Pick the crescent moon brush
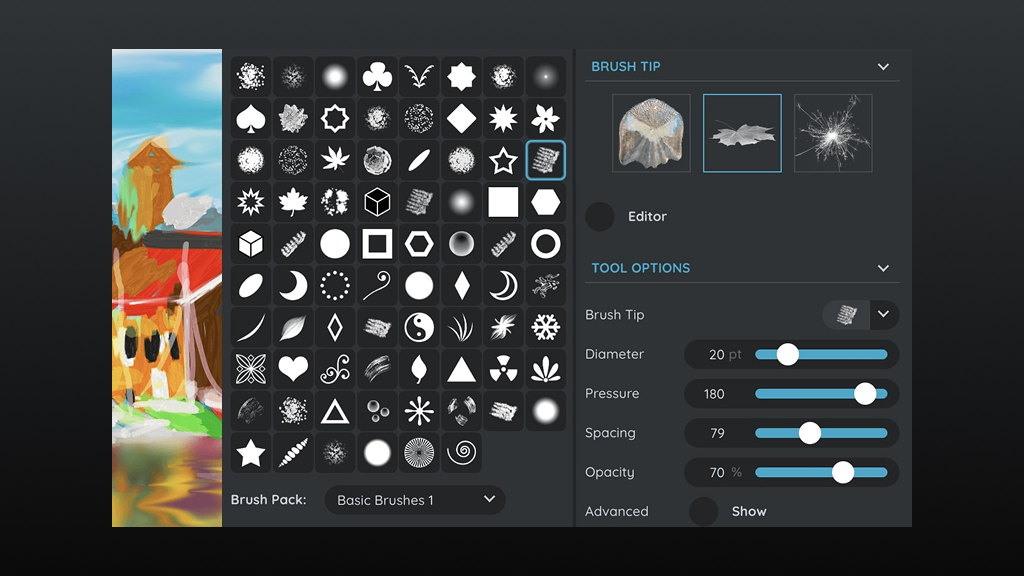 click(292, 286)
